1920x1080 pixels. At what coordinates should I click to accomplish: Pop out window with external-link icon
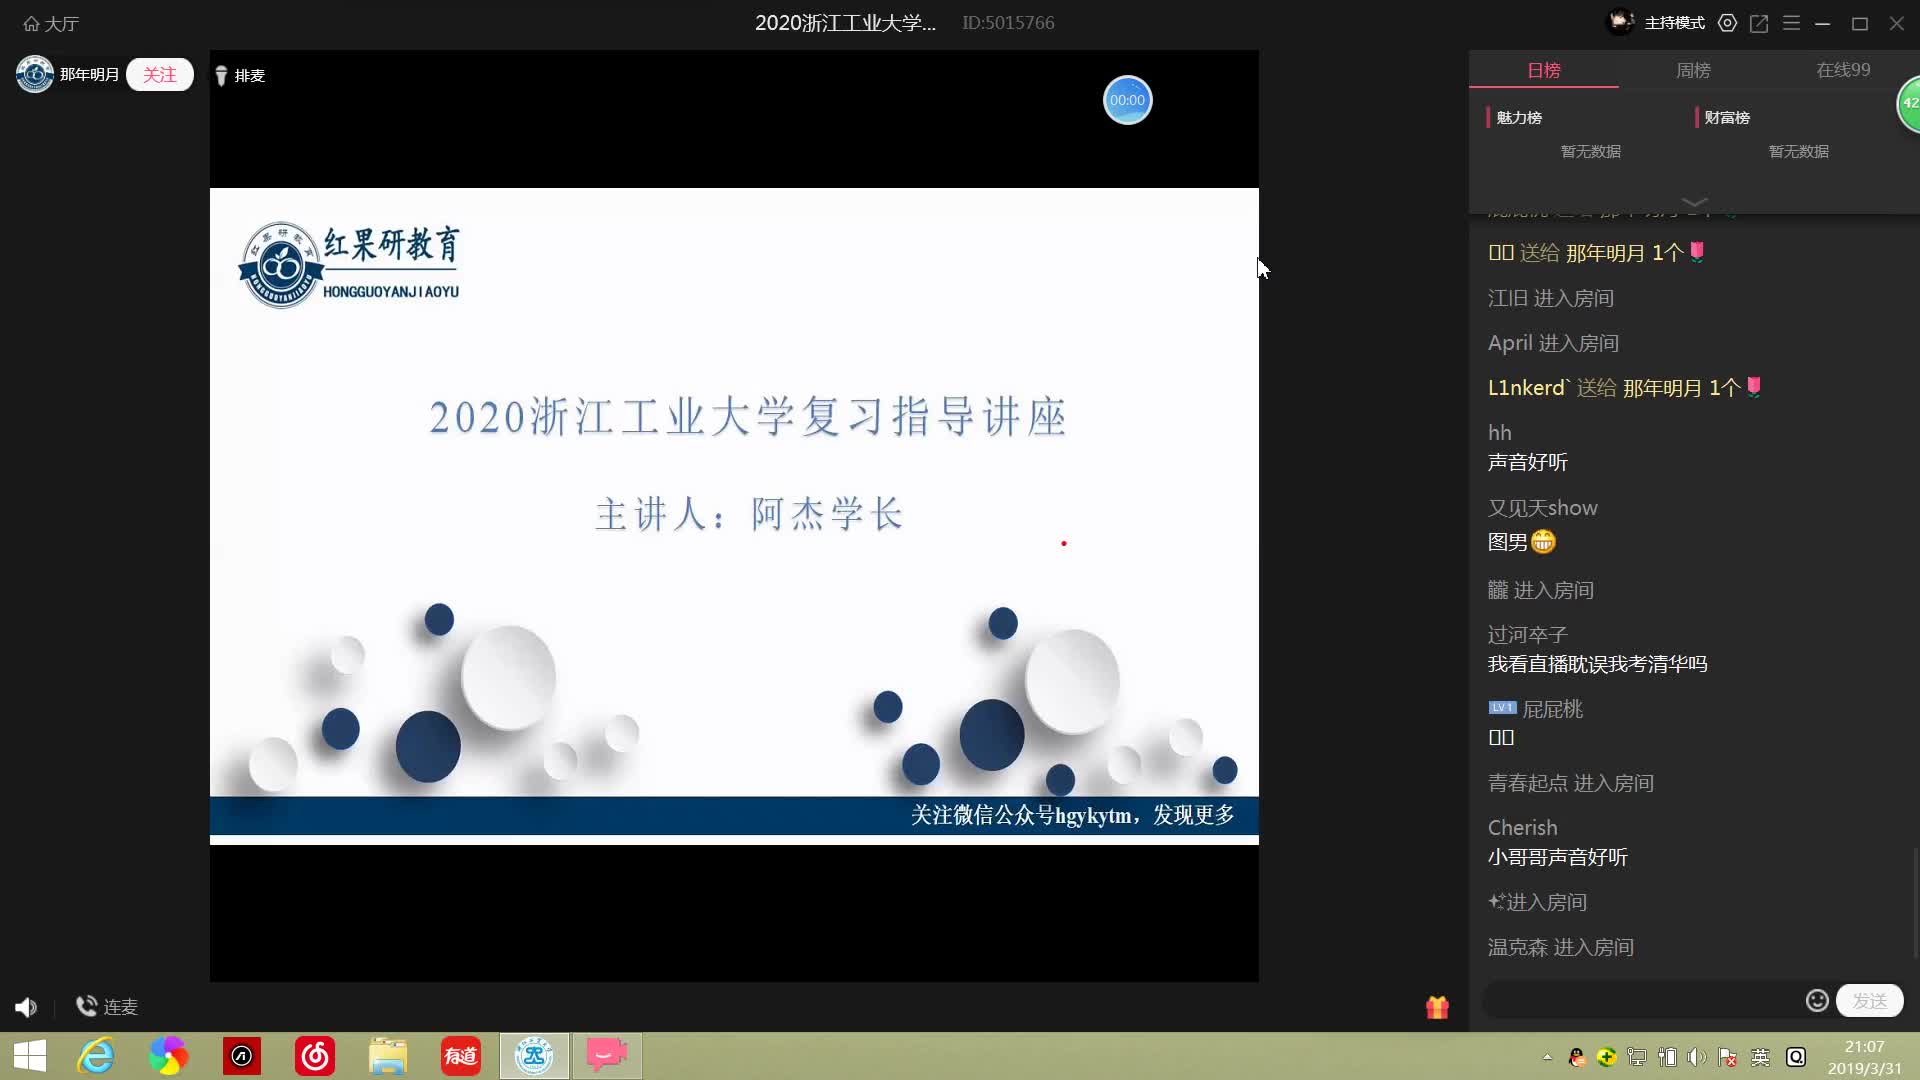(x=1759, y=23)
